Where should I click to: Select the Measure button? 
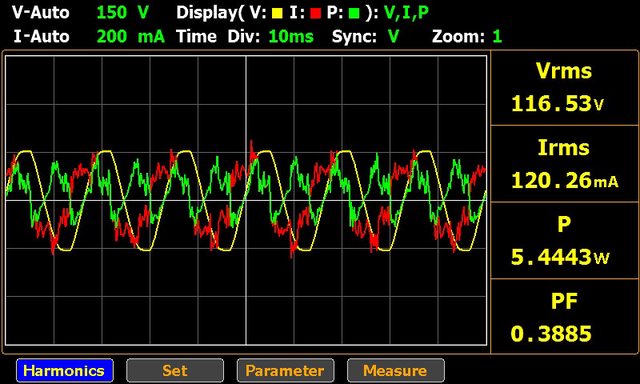[x=396, y=371]
